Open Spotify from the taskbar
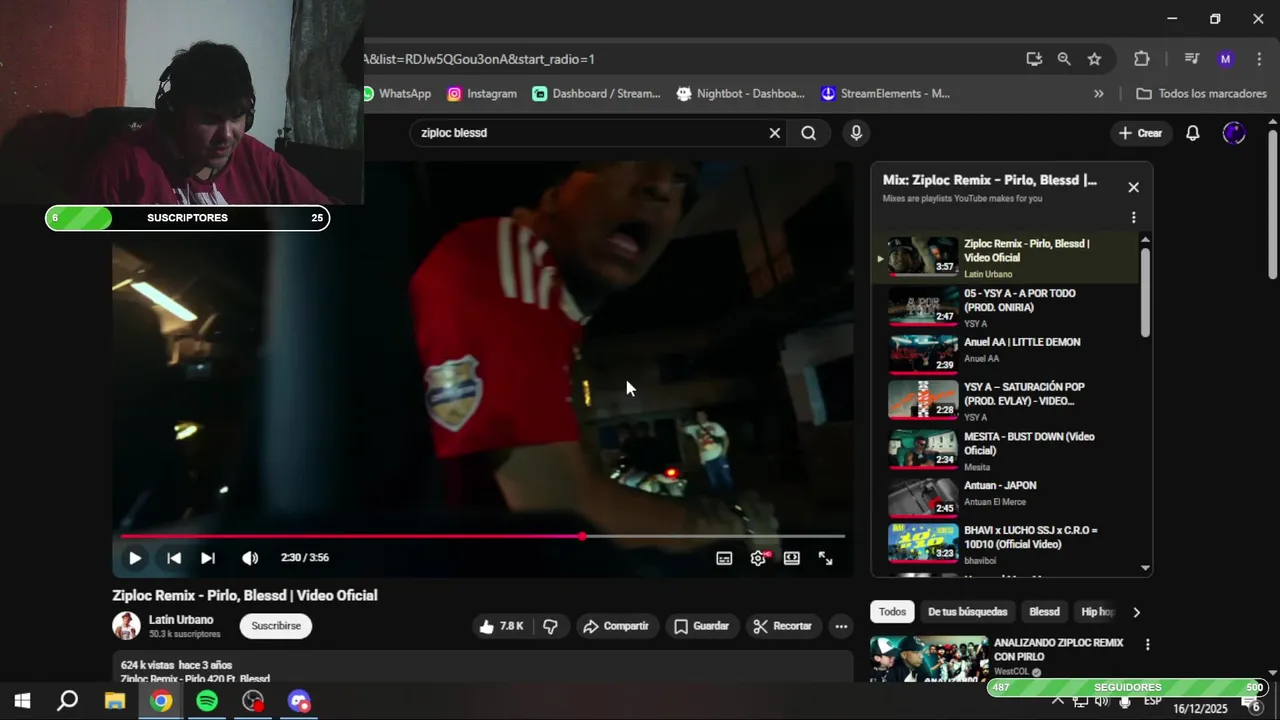 tap(207, 701)
